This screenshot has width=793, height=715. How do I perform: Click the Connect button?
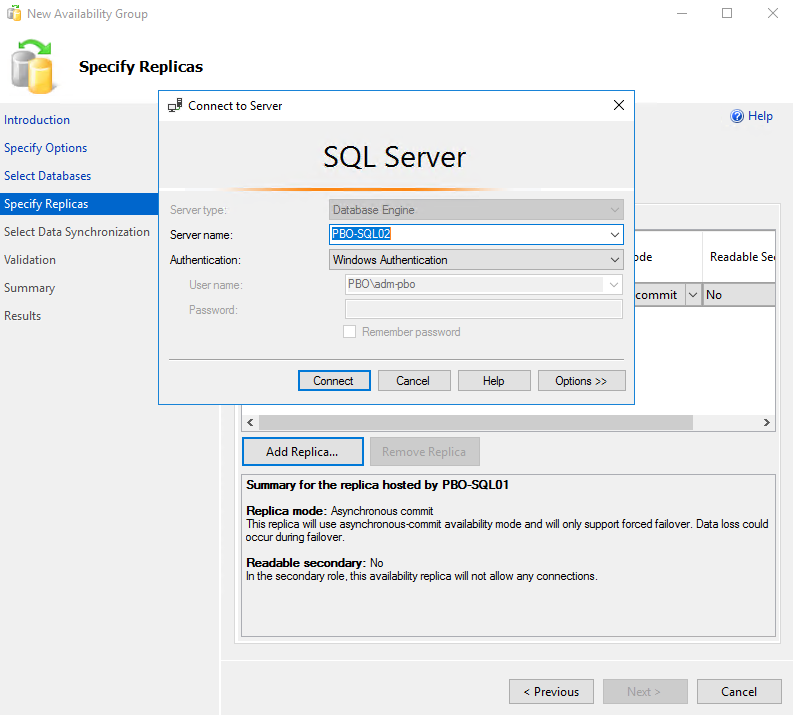[x=334, y=381]
